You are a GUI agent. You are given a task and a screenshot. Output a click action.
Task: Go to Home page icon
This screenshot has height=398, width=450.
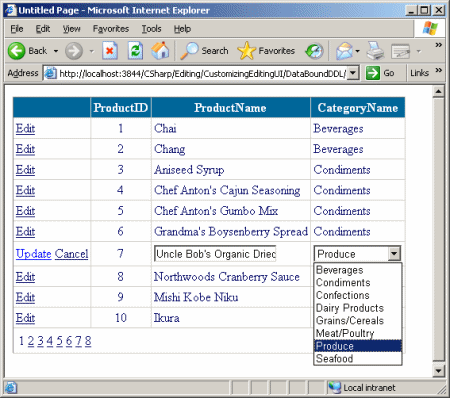pyautogui.click(x=160, y=51)
